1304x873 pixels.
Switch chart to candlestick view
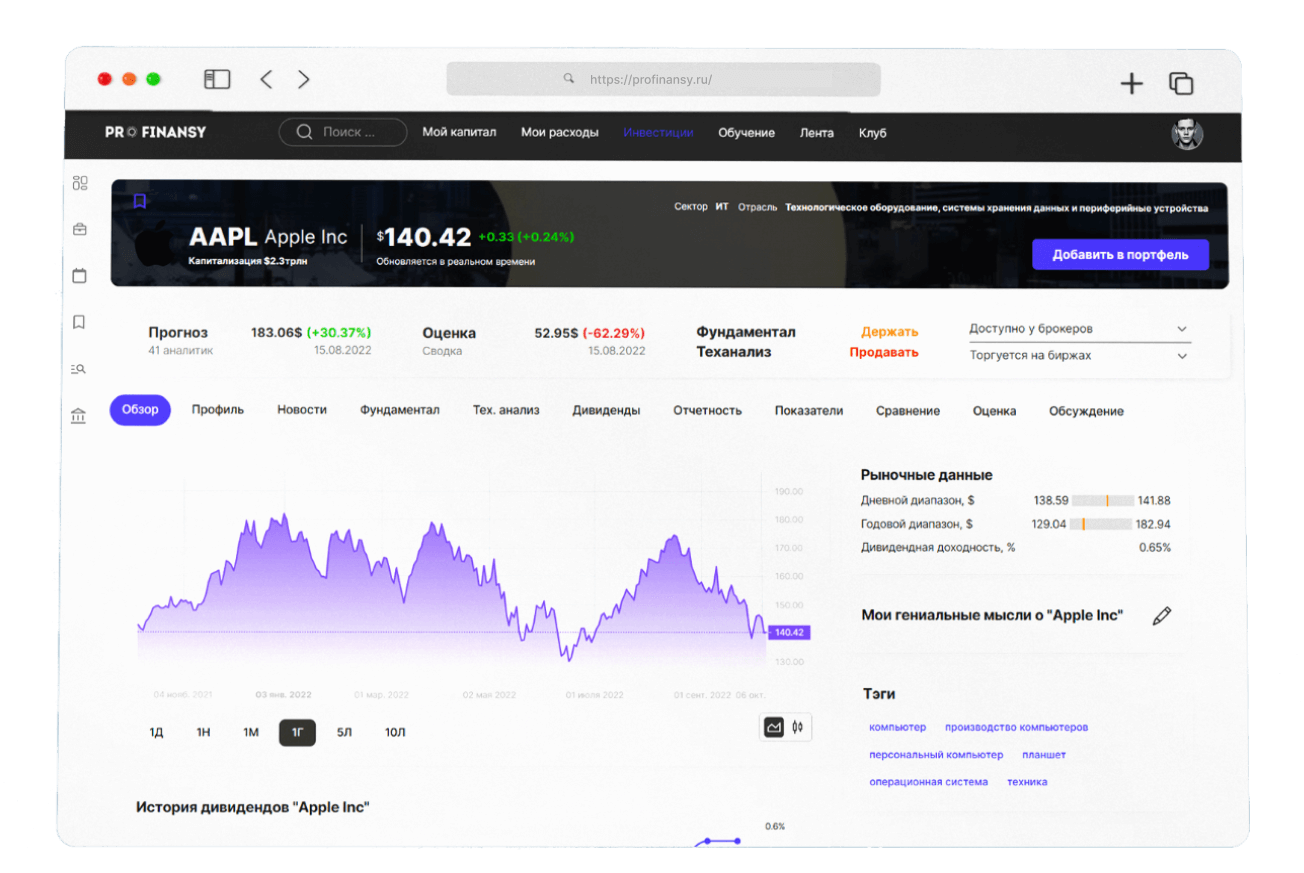798,727
